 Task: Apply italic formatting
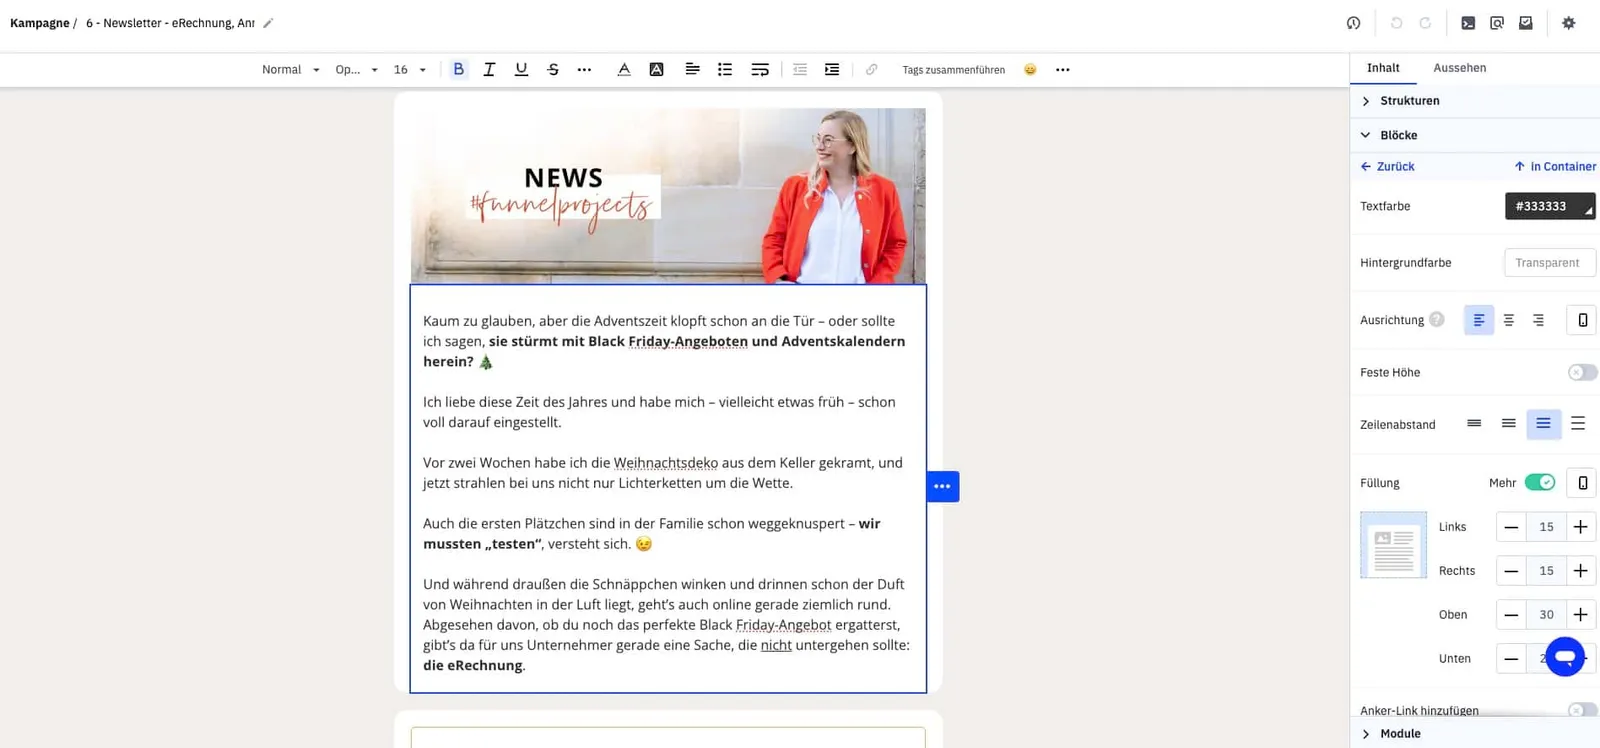(489, 69)
